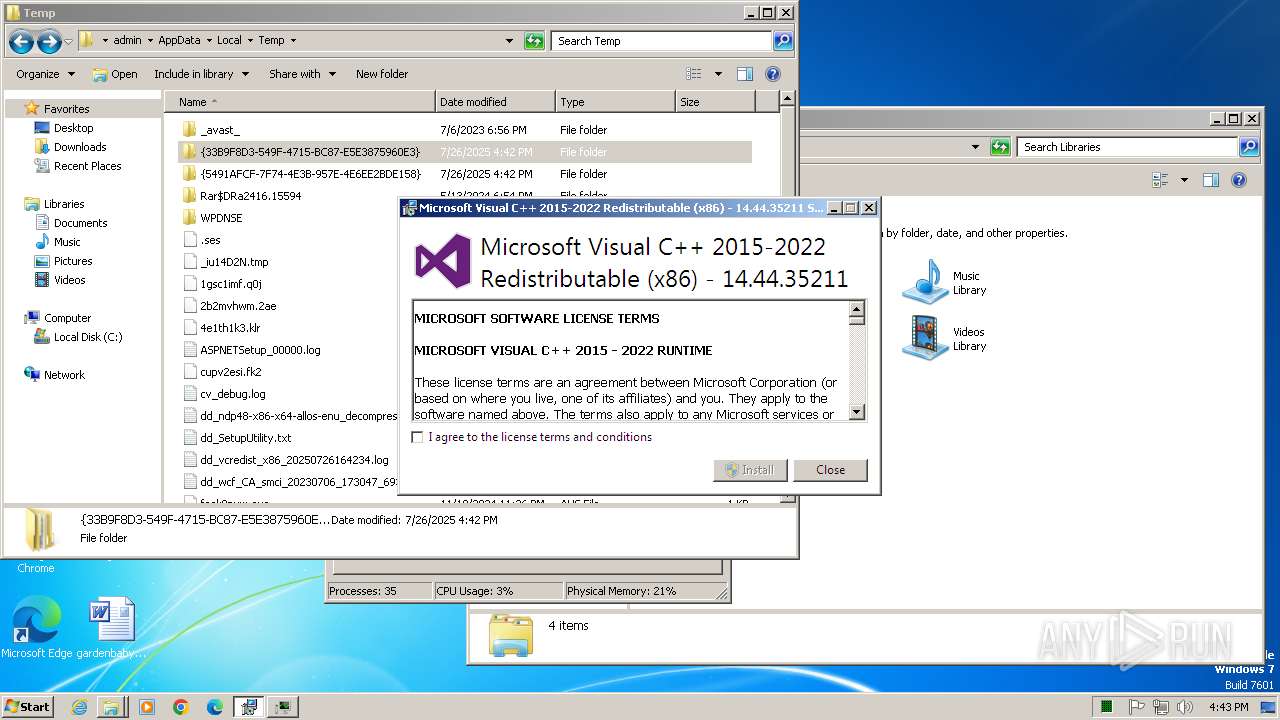Click New folder in the toolbar
The width and height of the screenshot is (1280, 720).
[382, 74]
